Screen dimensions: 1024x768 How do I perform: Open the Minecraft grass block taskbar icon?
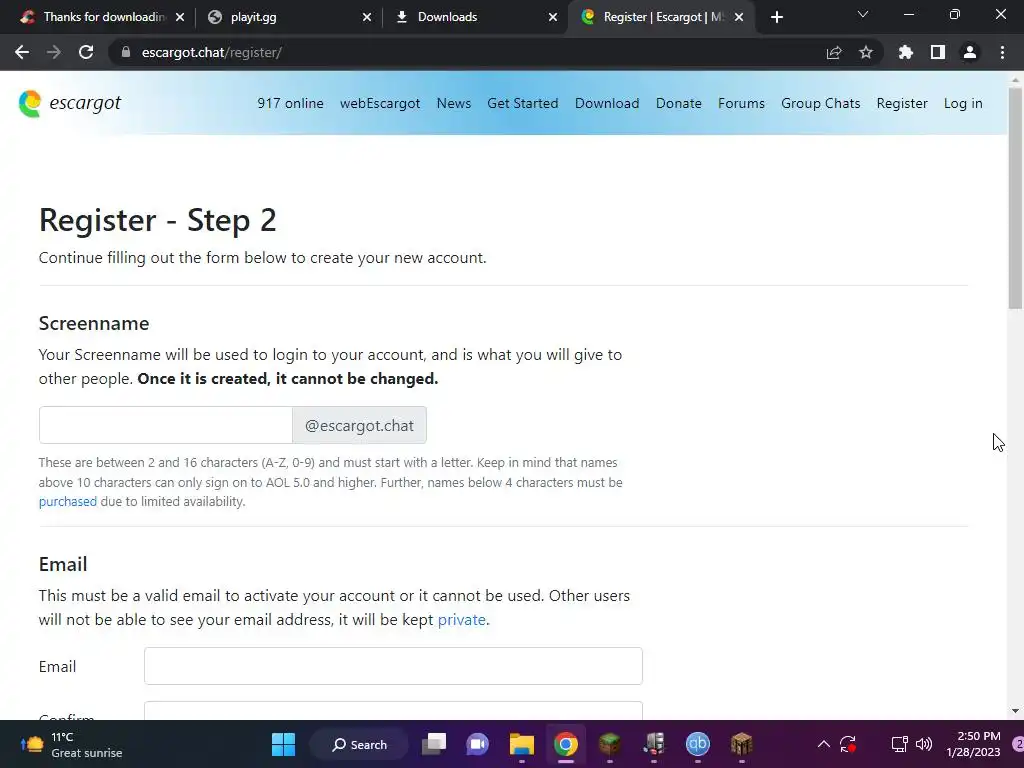[609, 744]
